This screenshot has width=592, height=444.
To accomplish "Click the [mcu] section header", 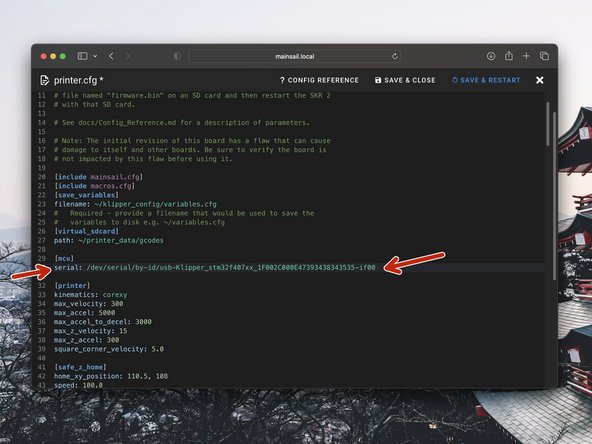I will [64, 258].
